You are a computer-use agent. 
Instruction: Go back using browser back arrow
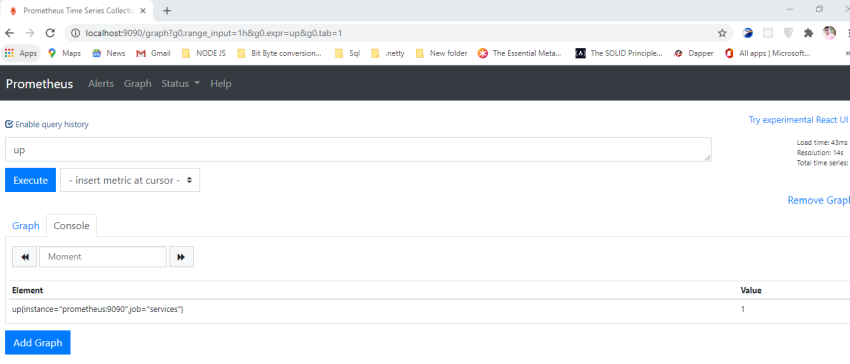point(9,33)
